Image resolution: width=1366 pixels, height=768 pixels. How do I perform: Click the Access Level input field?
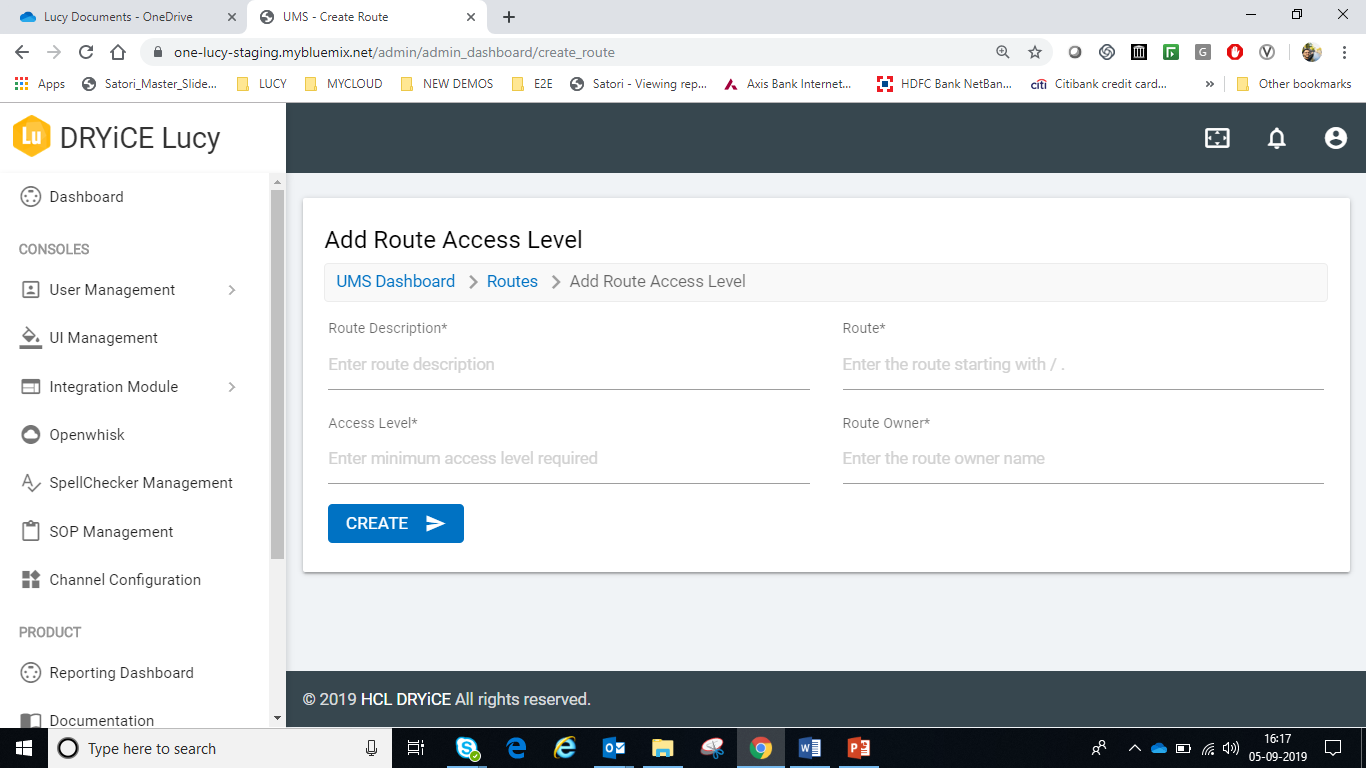[x=569, y=459]
